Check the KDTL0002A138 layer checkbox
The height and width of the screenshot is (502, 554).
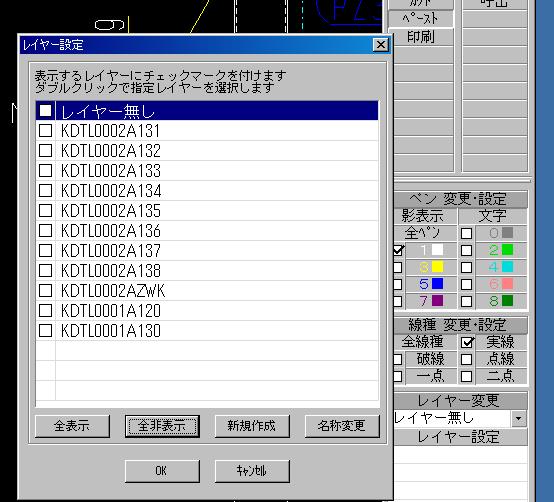pos(45,271)
